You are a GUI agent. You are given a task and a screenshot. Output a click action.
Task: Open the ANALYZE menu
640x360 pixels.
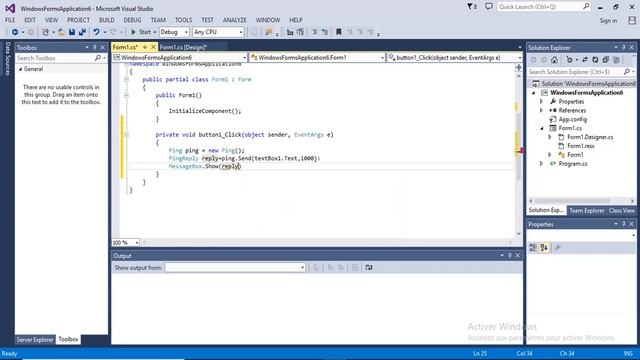point(235,20)
